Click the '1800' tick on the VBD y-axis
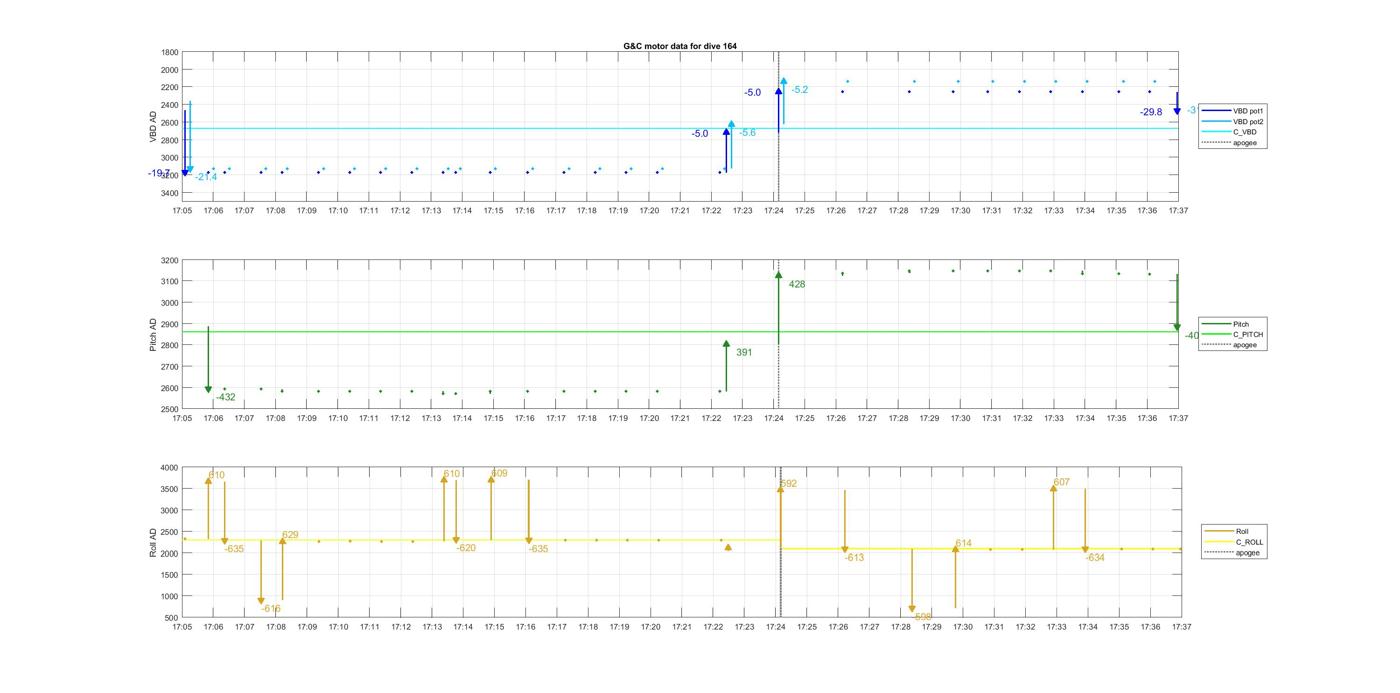The height and width of the screenshot is (693, 1400). click(x=169, y=53)
